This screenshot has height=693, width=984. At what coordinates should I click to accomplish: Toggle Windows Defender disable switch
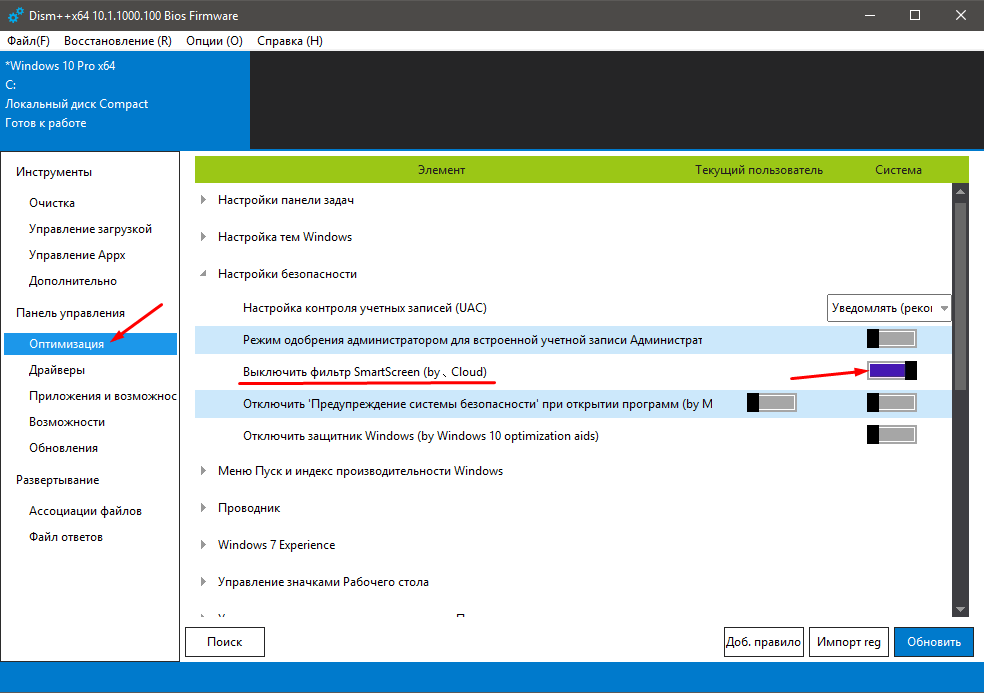[x=892, y=434]
